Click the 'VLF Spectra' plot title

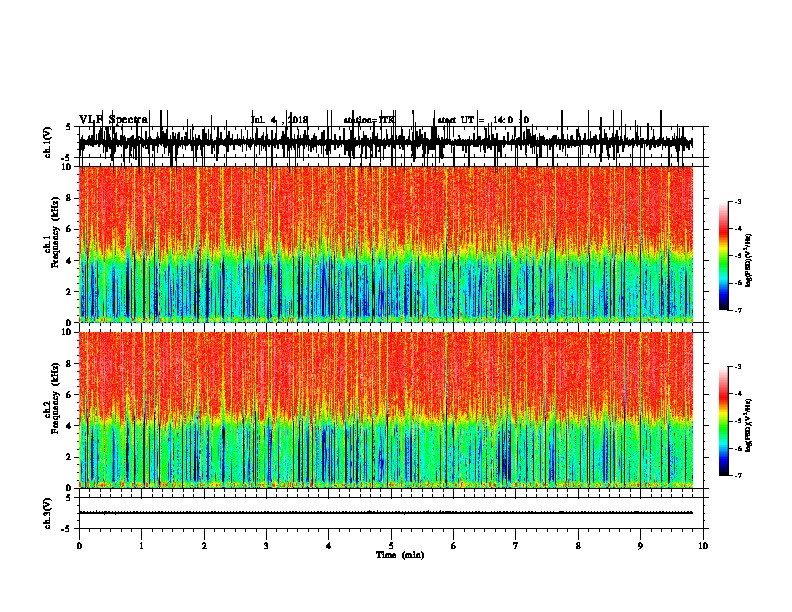[113, 120]
